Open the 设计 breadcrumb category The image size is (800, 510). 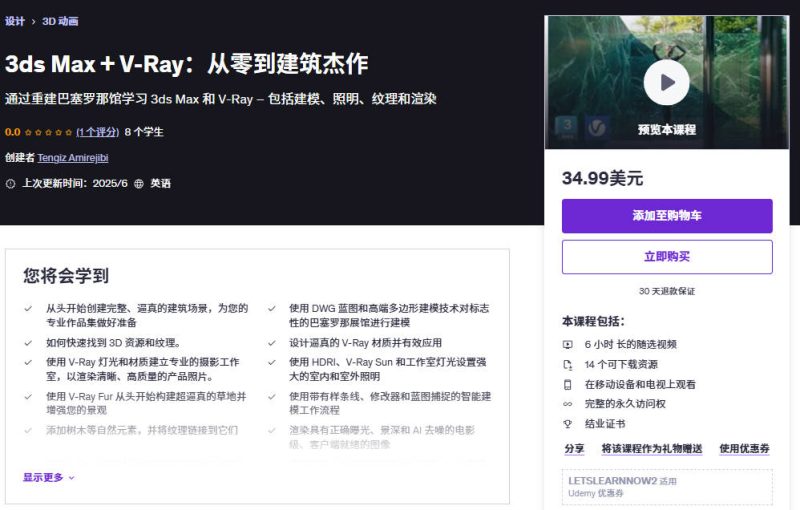15,21
